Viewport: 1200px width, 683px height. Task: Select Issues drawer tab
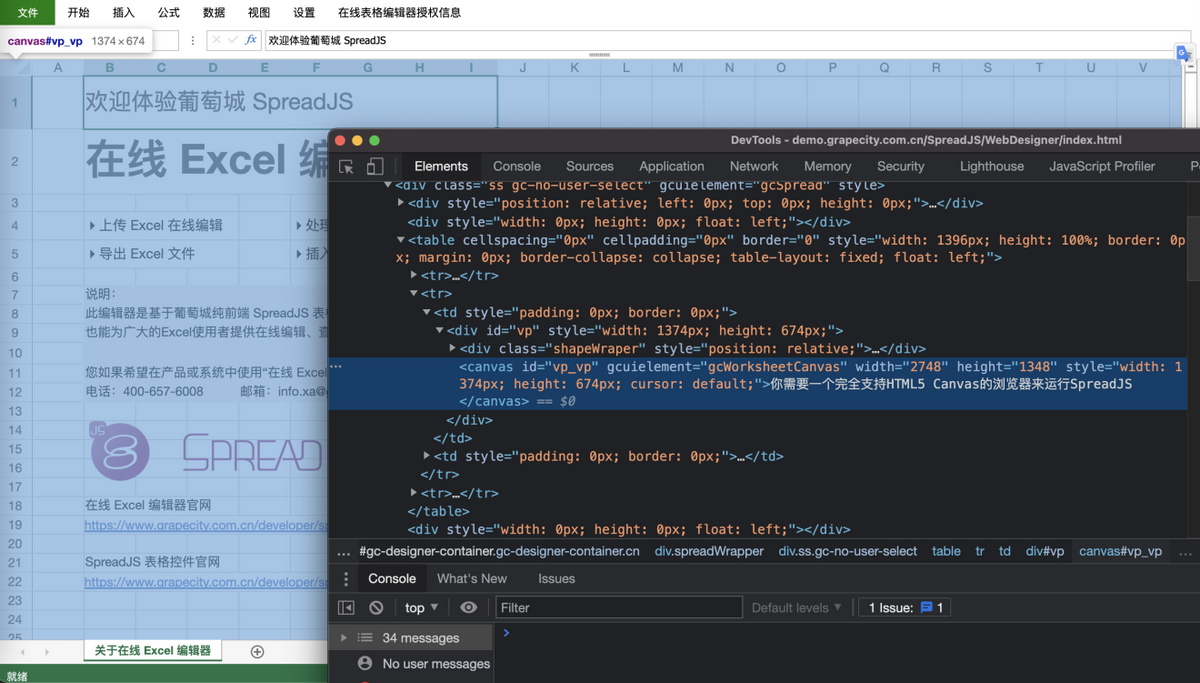pos(557,578)
